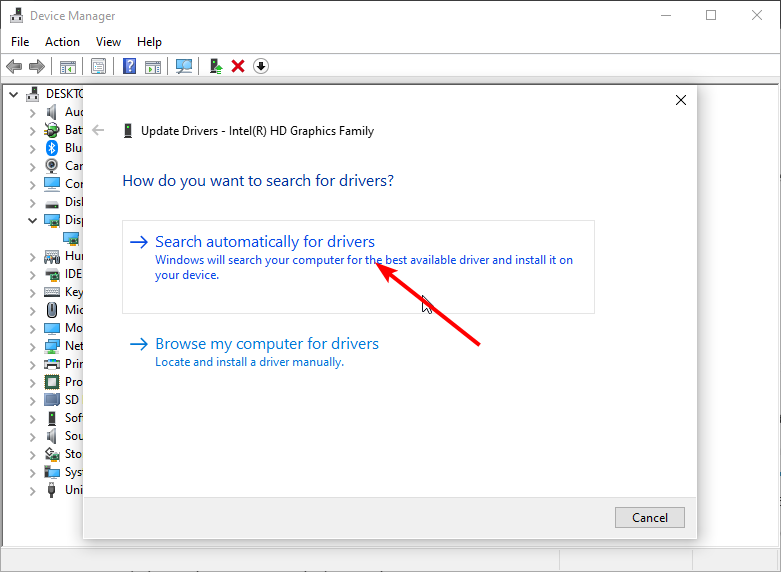The image size is (781, 572).
Task: Open the Properties toolbar icon
Action: click(x=99, y=66)
